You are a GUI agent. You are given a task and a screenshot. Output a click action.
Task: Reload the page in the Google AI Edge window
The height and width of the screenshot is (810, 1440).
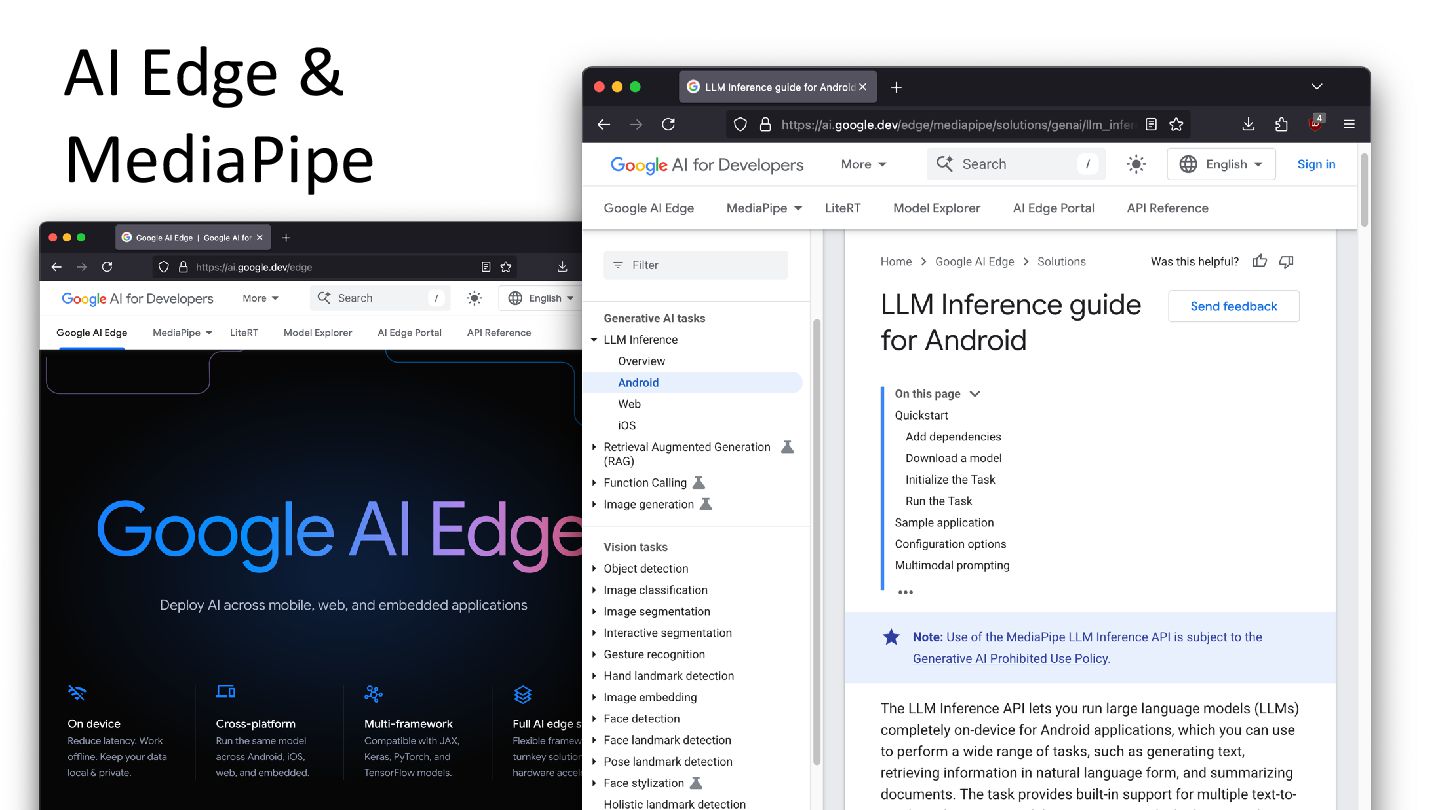(x=107, y=267)
